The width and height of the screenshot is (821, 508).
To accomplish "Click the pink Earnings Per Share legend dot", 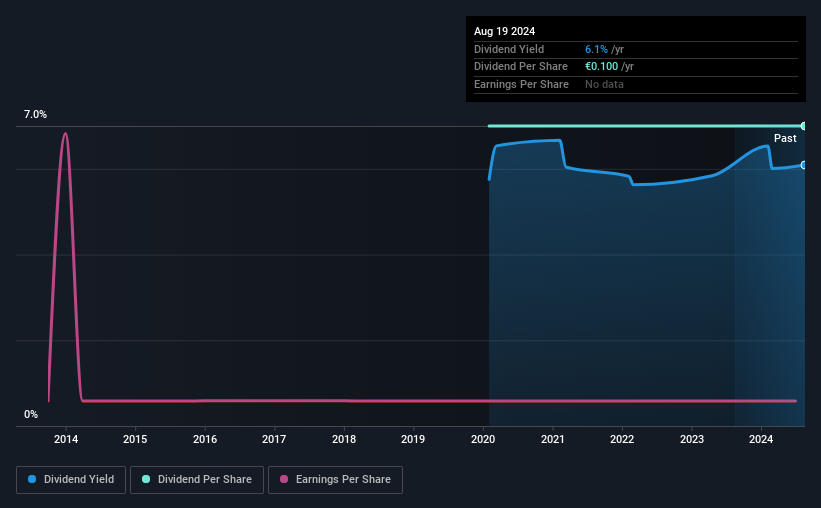I will pos(284,479).
